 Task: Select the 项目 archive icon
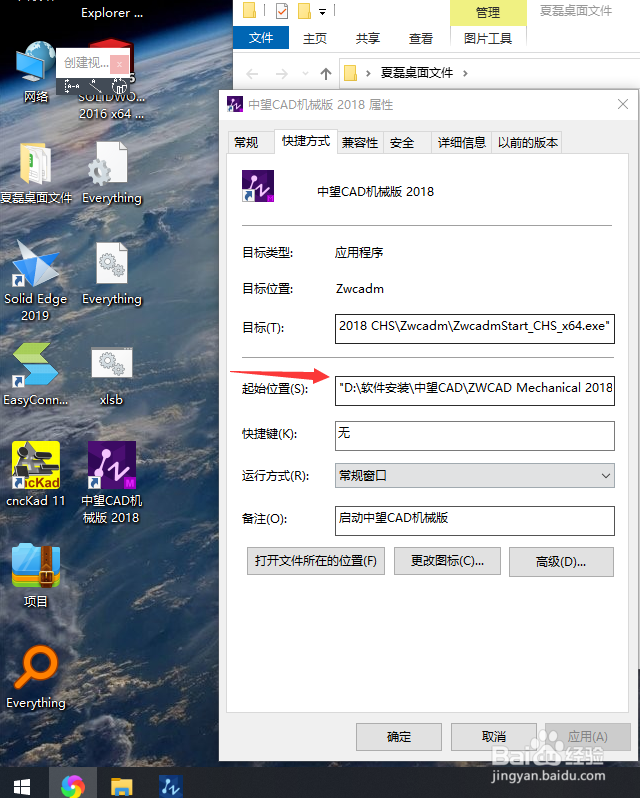pos(36,575)
